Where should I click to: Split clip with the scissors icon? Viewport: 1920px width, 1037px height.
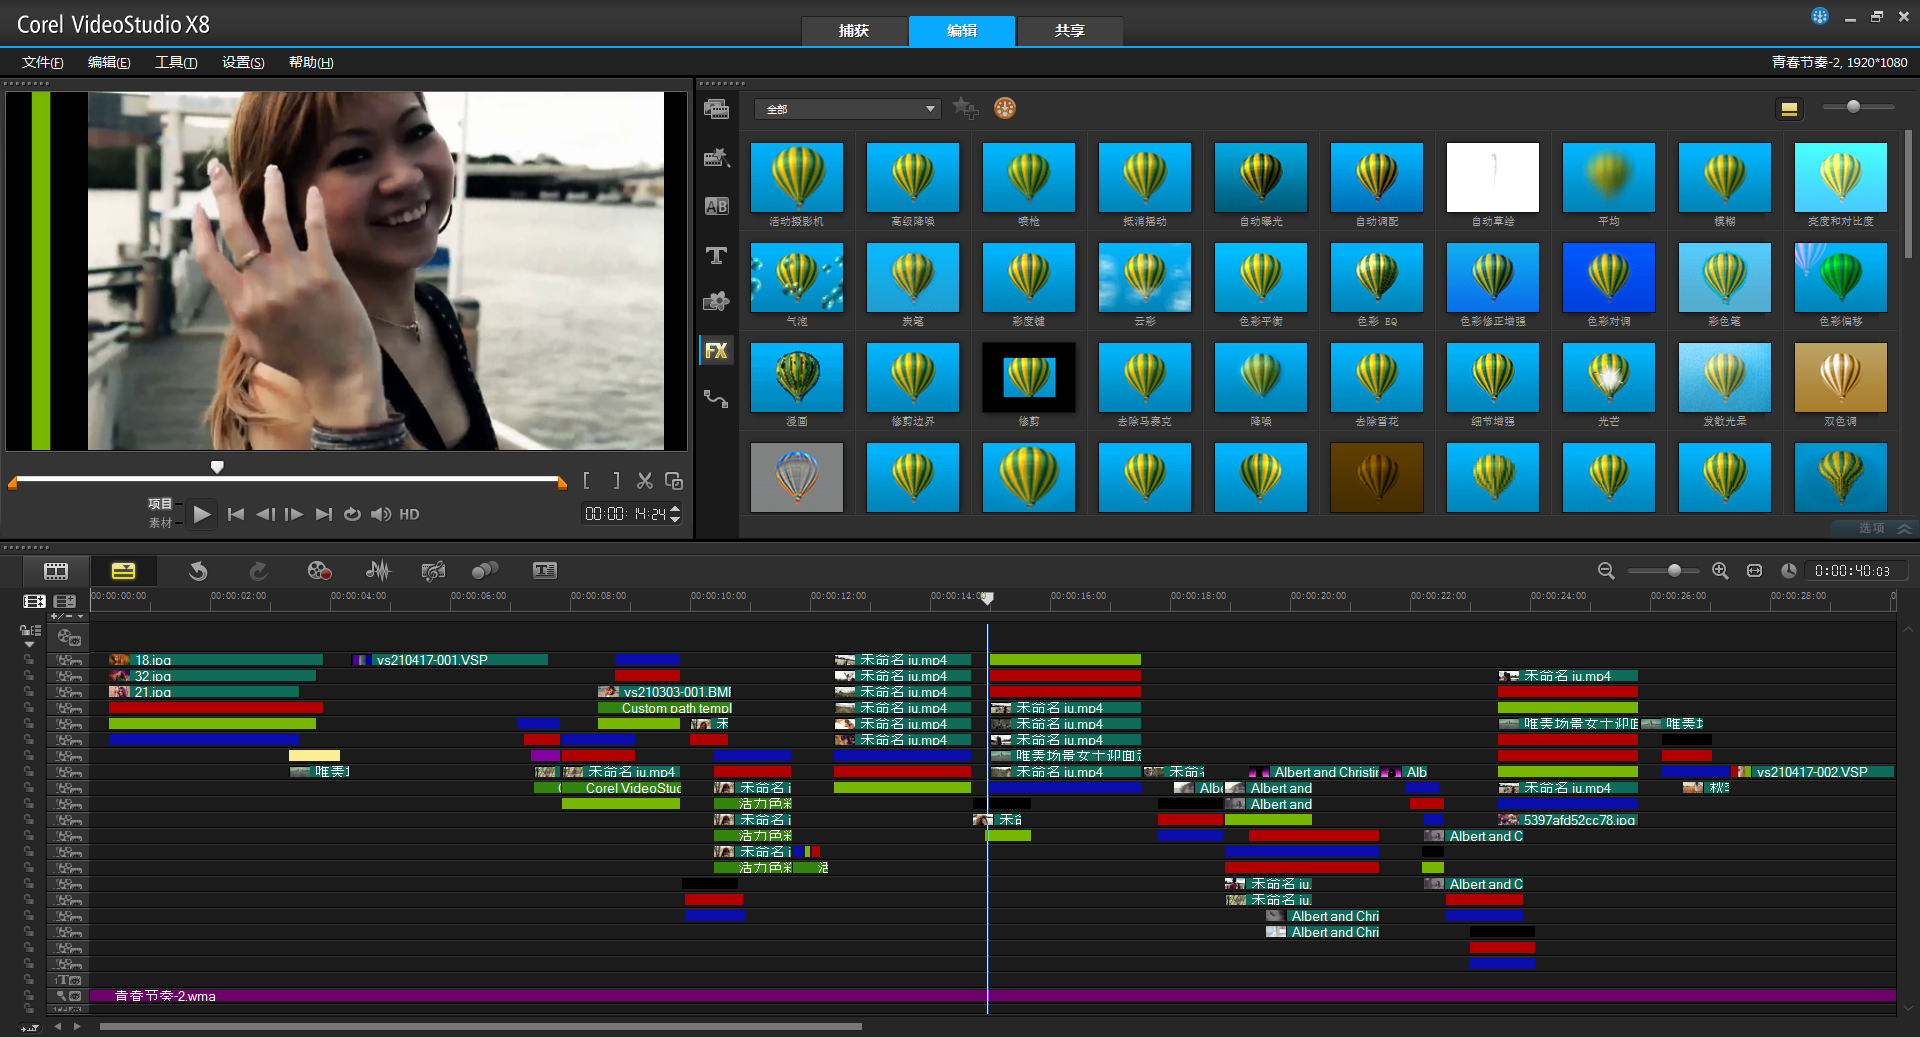[x=645, y=481]
